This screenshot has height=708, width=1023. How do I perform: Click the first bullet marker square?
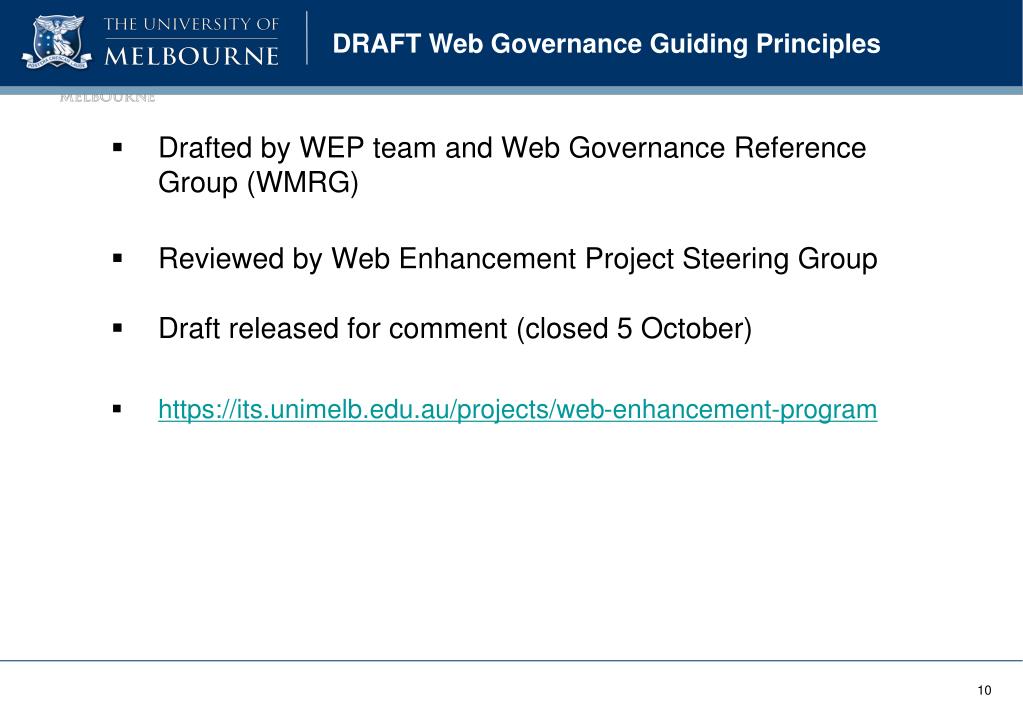click(117, 147)
